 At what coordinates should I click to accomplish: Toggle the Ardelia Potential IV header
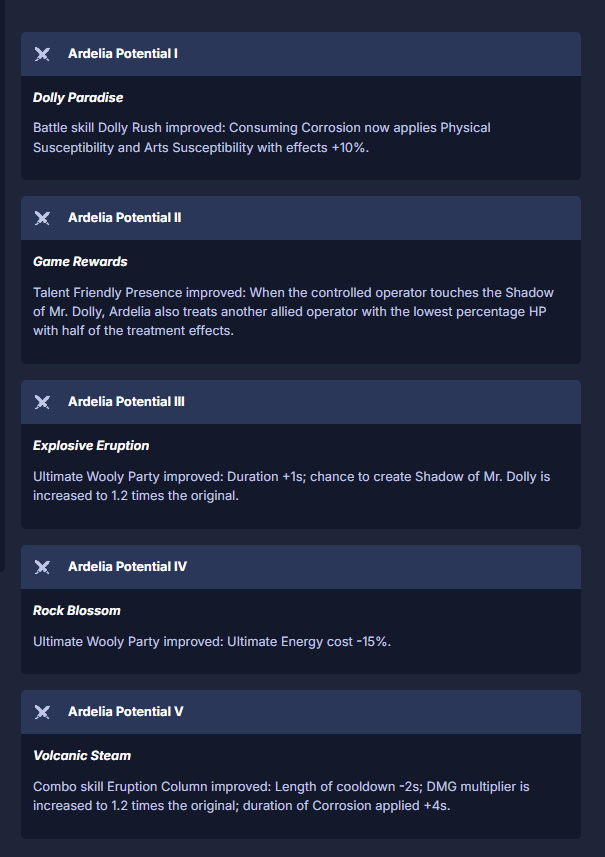300,567
